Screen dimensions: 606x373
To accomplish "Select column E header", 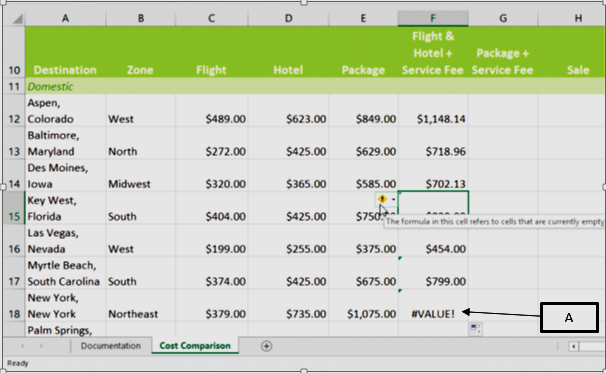I will [363, 19].
